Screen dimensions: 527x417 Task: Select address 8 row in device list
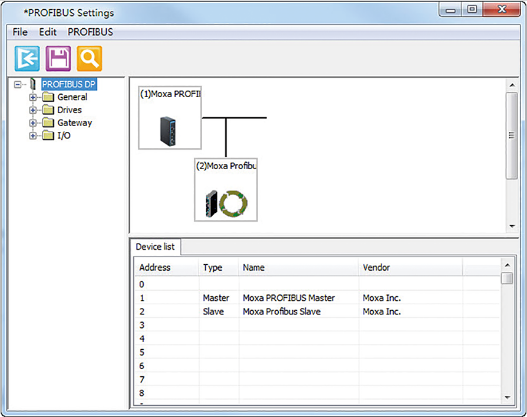click(x=317, y=393)
